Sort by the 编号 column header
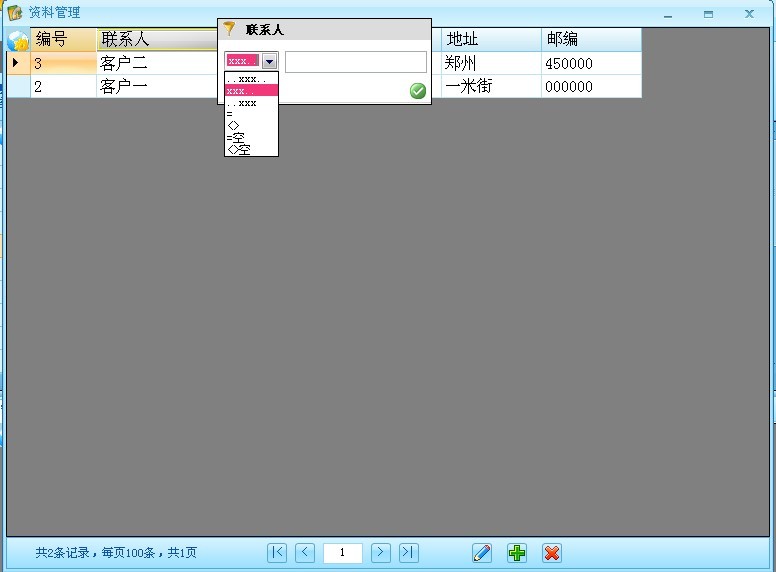Image resolution: width=776 pixels, height=572 pixels. coord(63,39)
